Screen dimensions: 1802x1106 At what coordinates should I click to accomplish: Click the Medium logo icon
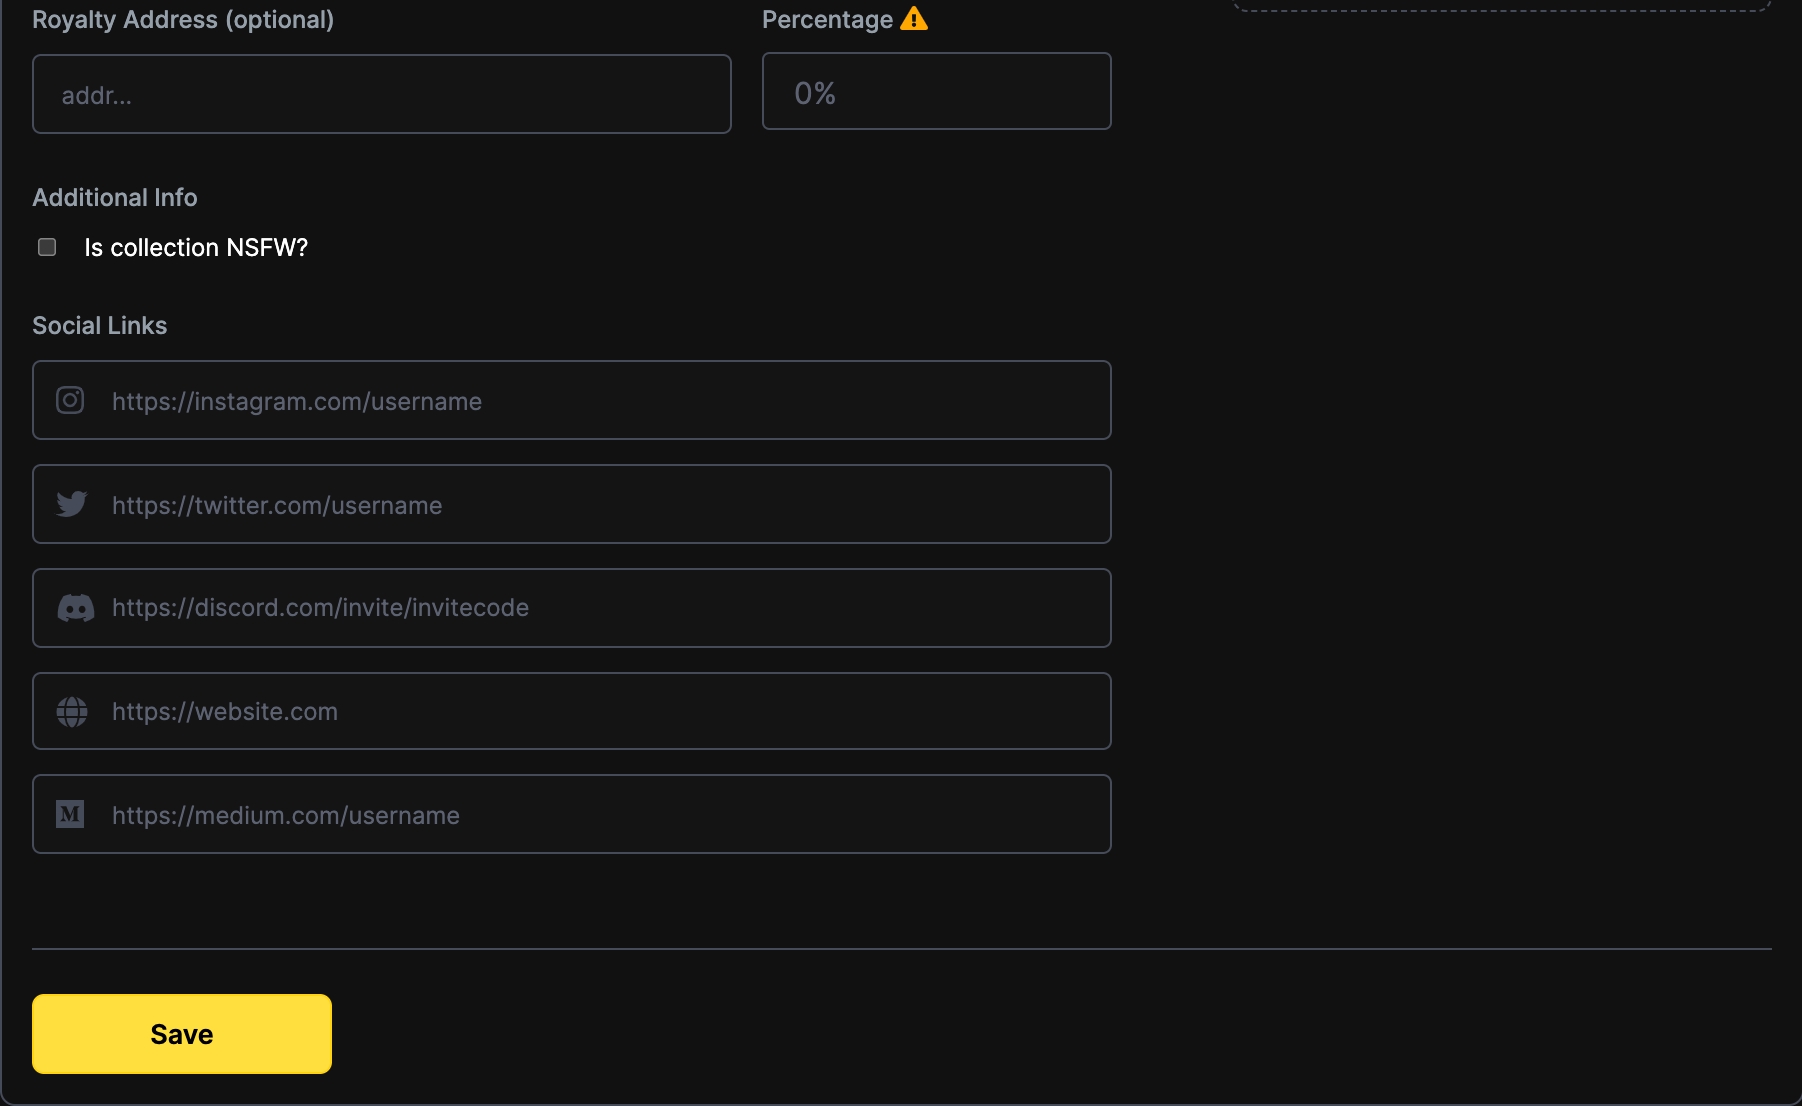[70, 815]
